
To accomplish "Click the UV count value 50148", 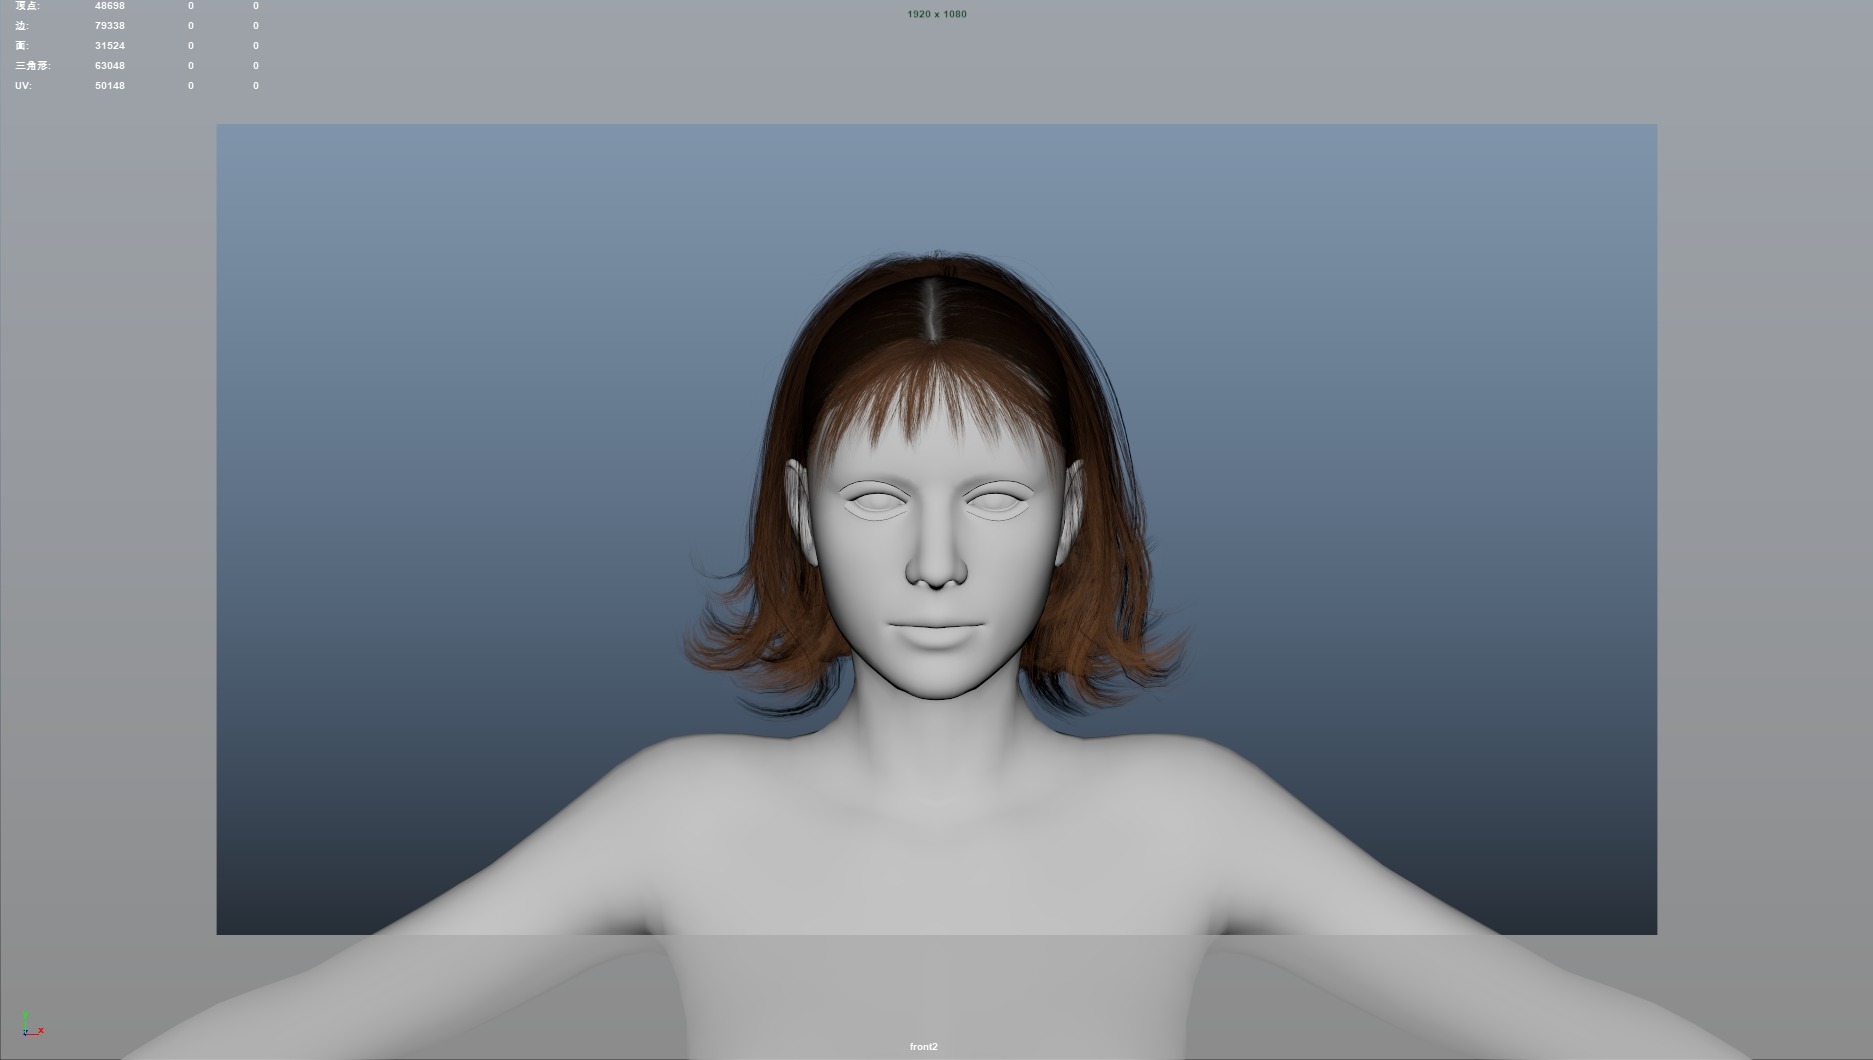I will coord(110,86).
